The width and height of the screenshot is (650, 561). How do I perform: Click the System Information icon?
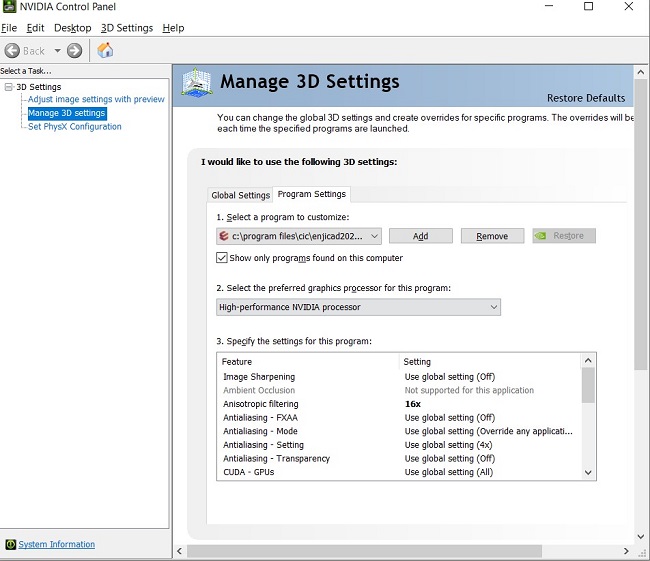pyautogui.click(x=10, y=544)
